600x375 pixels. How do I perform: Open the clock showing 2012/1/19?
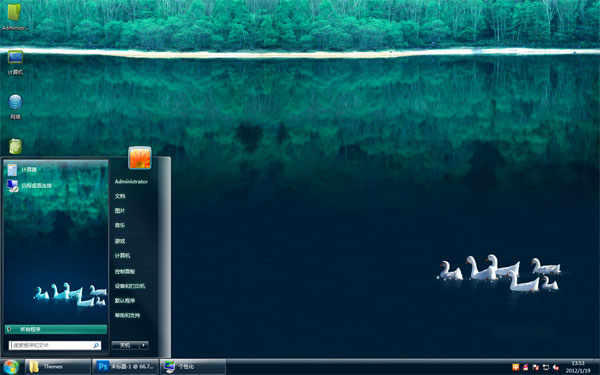point(577,367)
